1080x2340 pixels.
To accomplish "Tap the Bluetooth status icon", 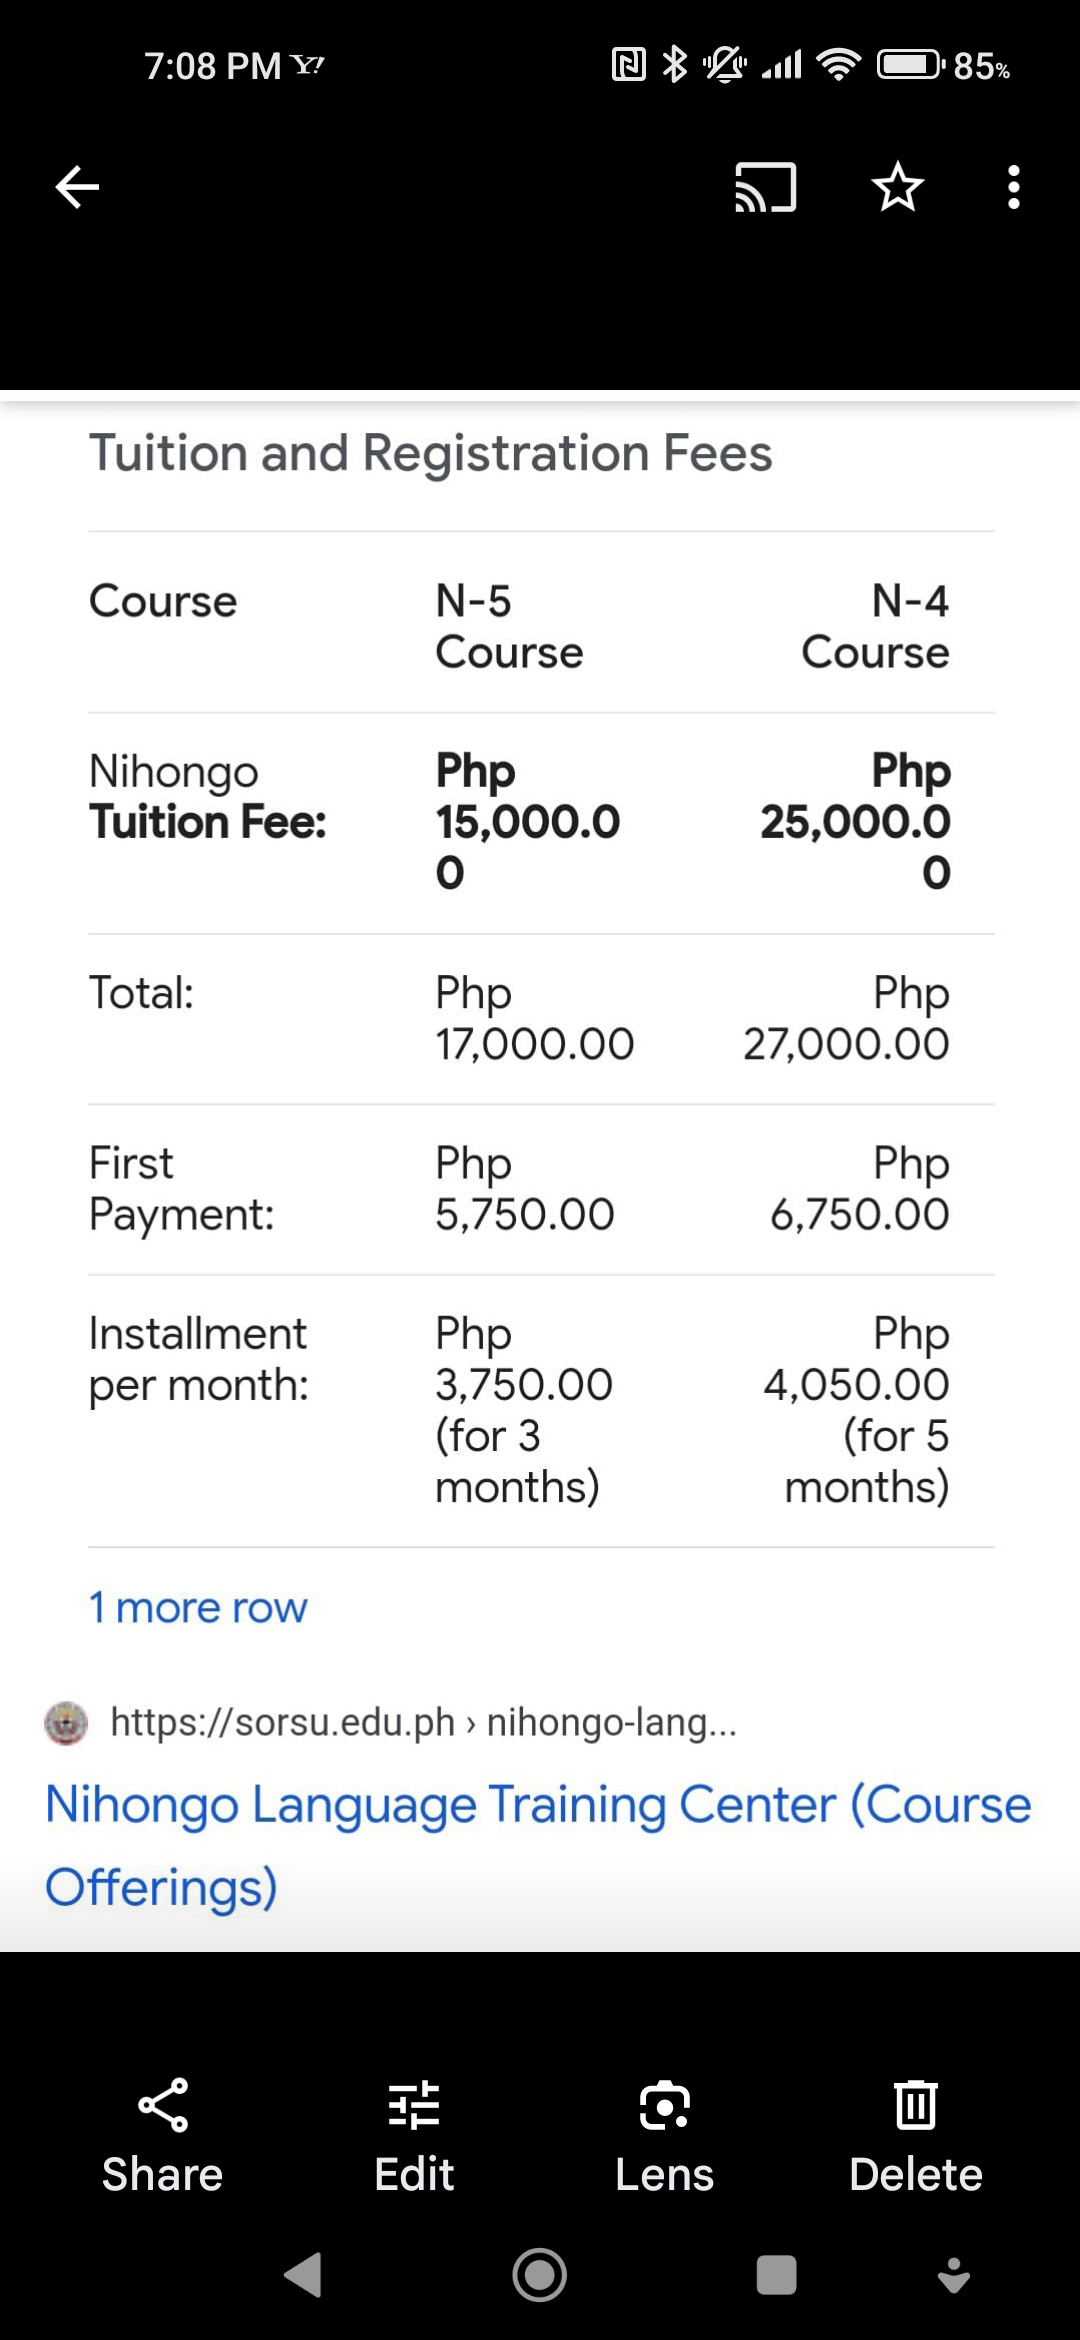I will (x=676, y=66).
